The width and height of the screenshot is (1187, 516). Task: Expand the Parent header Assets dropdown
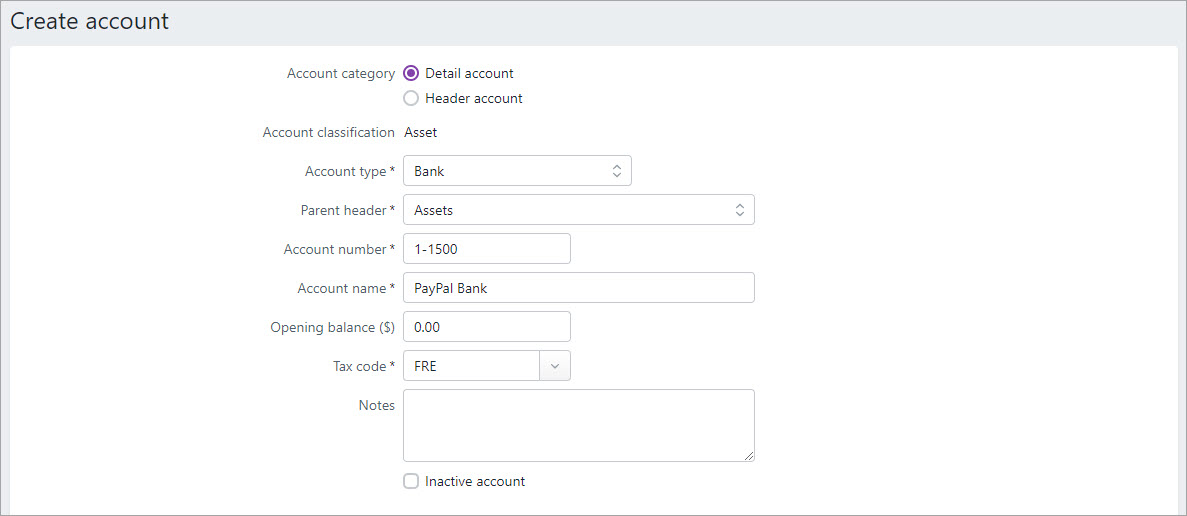click(x=579, y=210)
